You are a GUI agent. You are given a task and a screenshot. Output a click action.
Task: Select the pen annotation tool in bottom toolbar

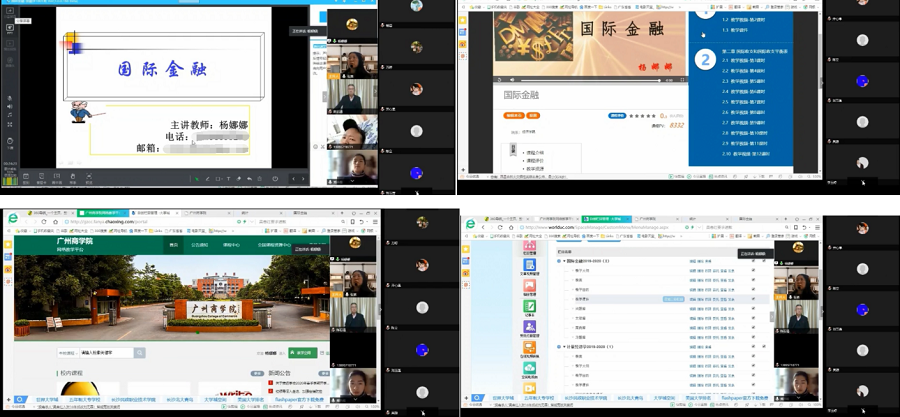206,179
